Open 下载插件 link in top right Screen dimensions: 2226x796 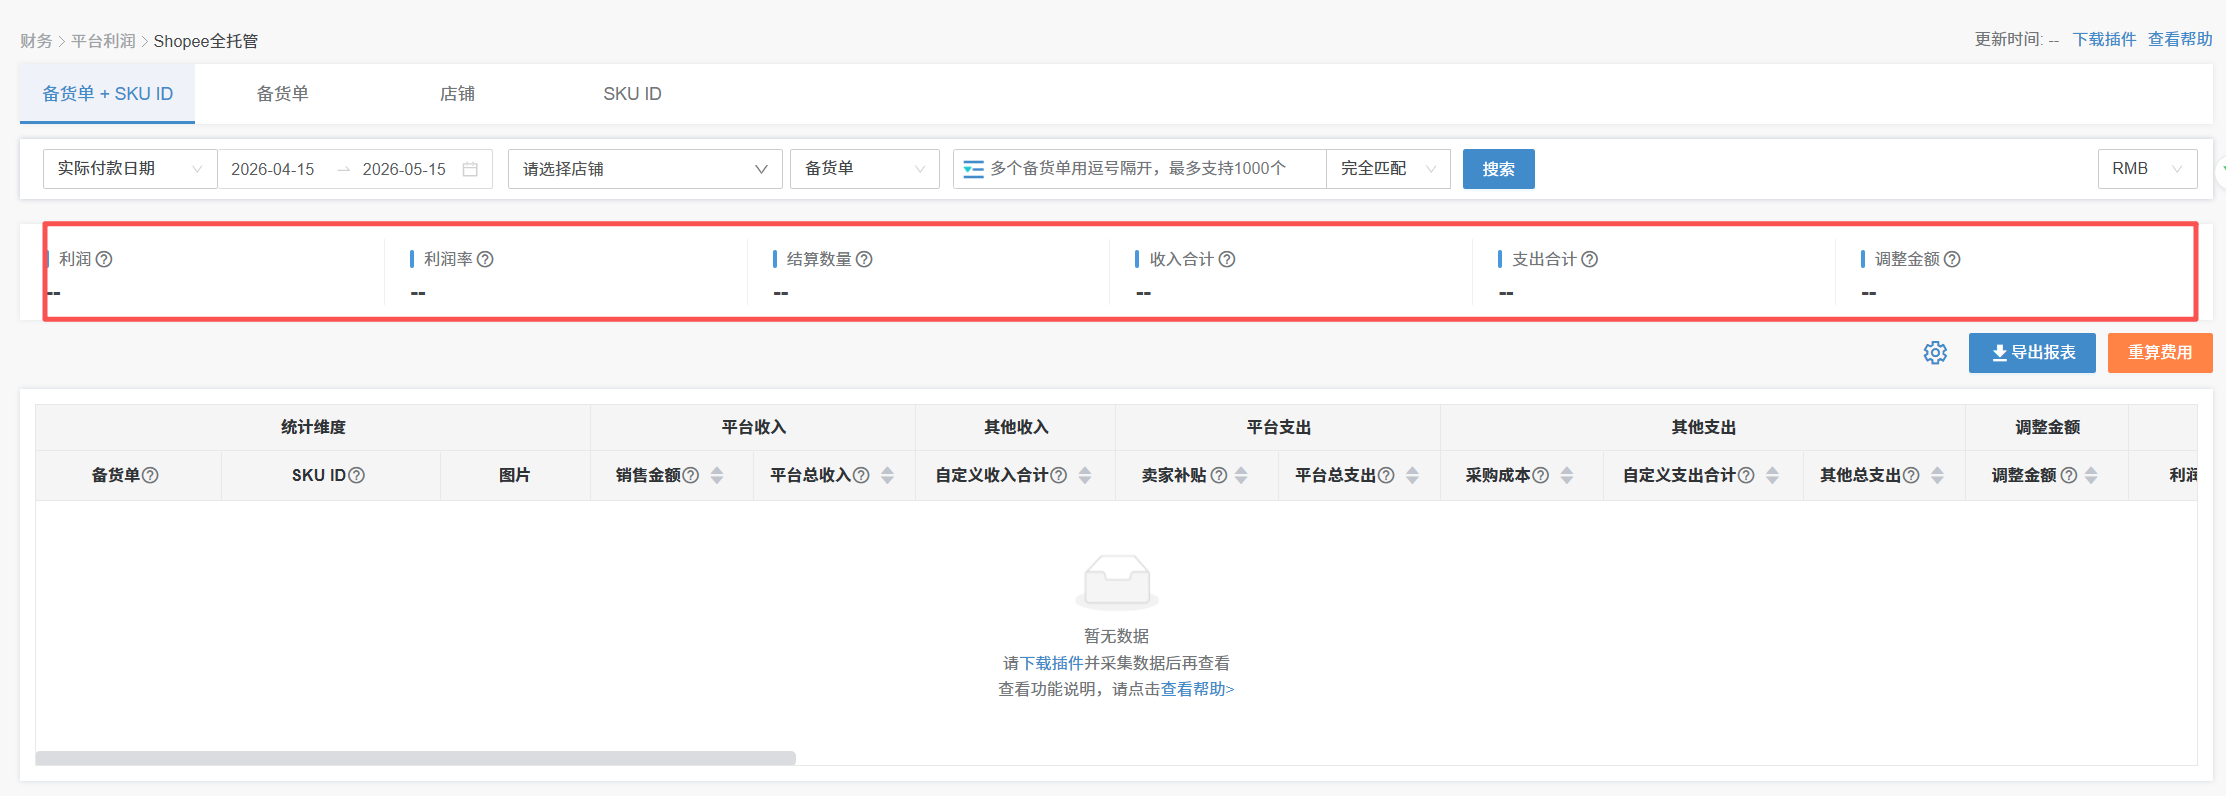pos(2104,39)
